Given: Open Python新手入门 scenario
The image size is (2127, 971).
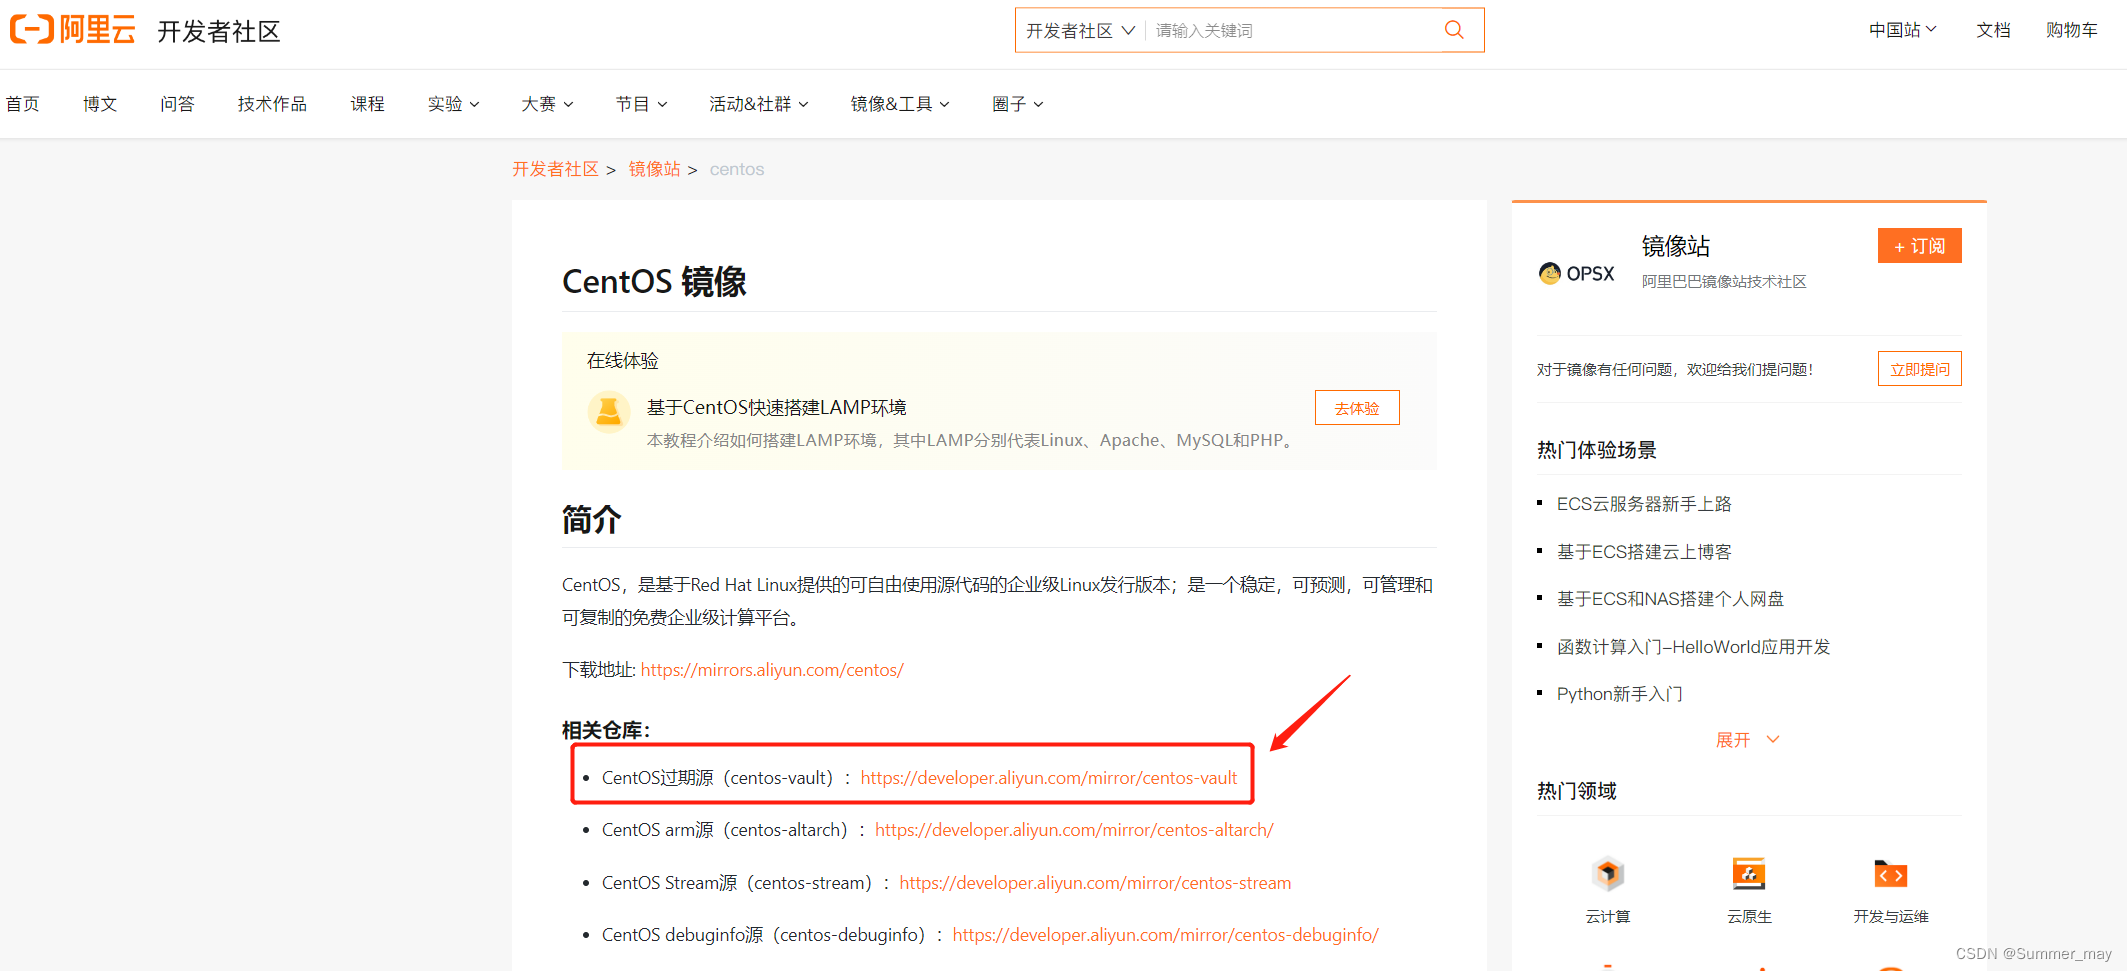Looking at the screenshot, I should [1619, 694].
